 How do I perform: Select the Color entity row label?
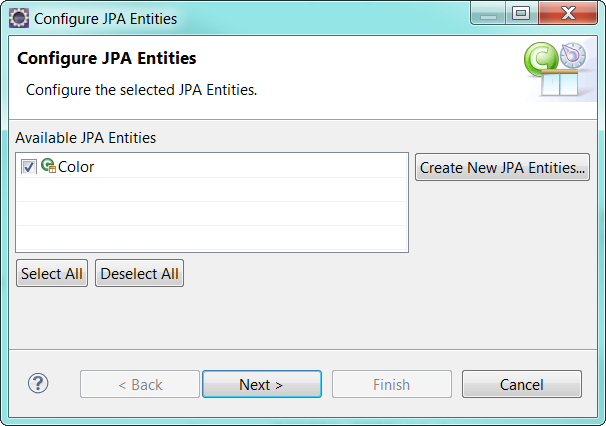tap(76, 167)
